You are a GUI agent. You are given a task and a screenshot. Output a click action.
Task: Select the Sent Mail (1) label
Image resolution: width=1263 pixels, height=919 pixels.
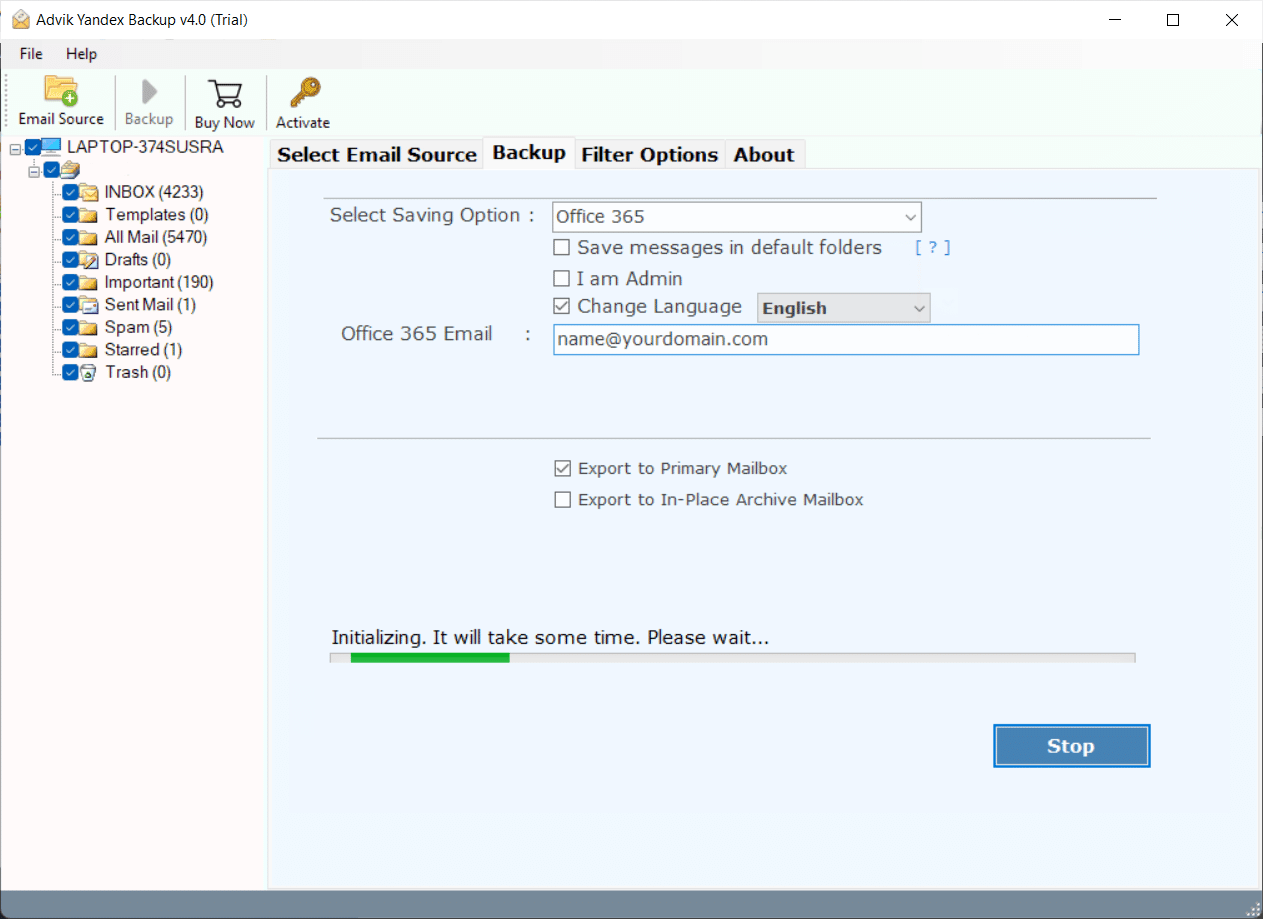[x=151, y=305]
